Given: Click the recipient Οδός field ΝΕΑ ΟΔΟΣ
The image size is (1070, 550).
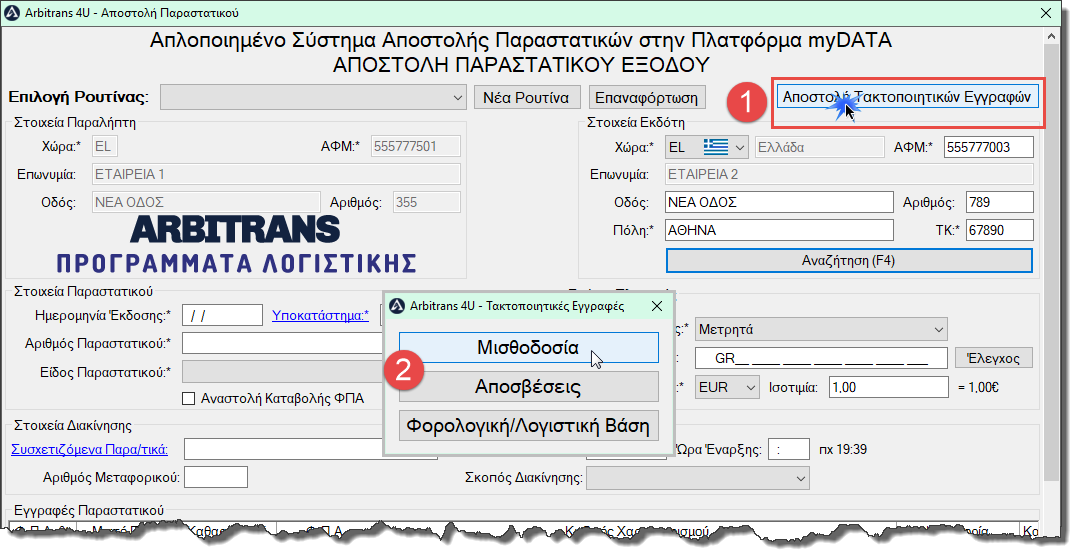Looking at the screenshot, I should 206,202.
